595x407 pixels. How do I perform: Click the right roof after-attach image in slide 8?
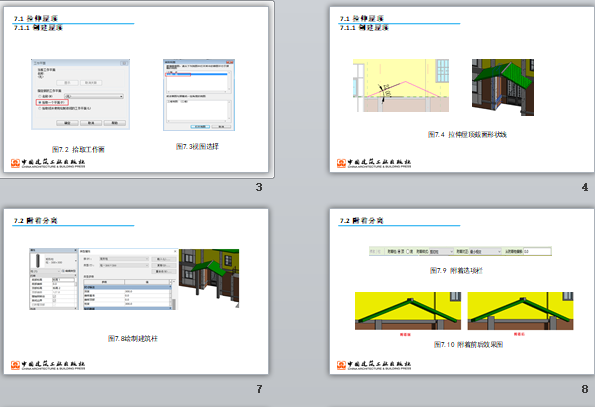coord(520,311)
